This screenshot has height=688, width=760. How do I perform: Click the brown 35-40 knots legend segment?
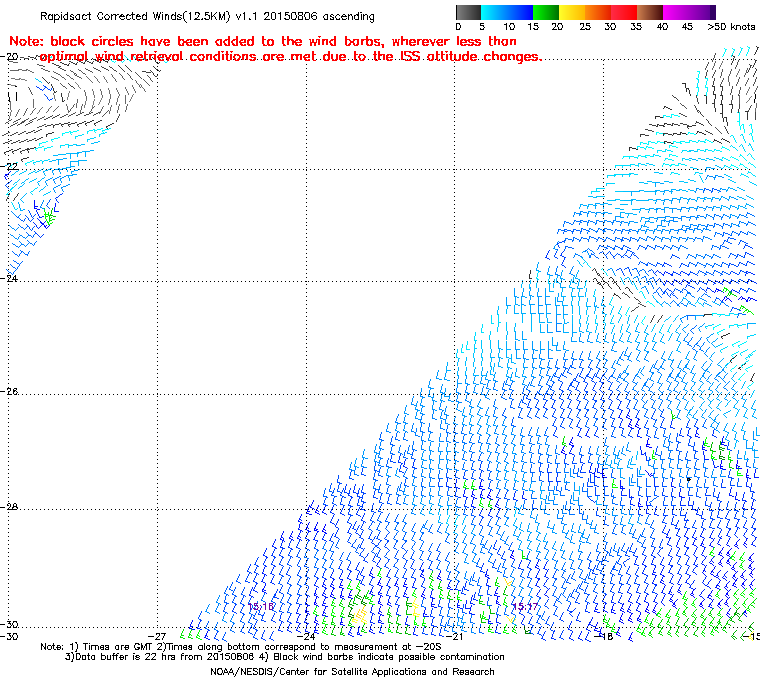pos(650,12)
